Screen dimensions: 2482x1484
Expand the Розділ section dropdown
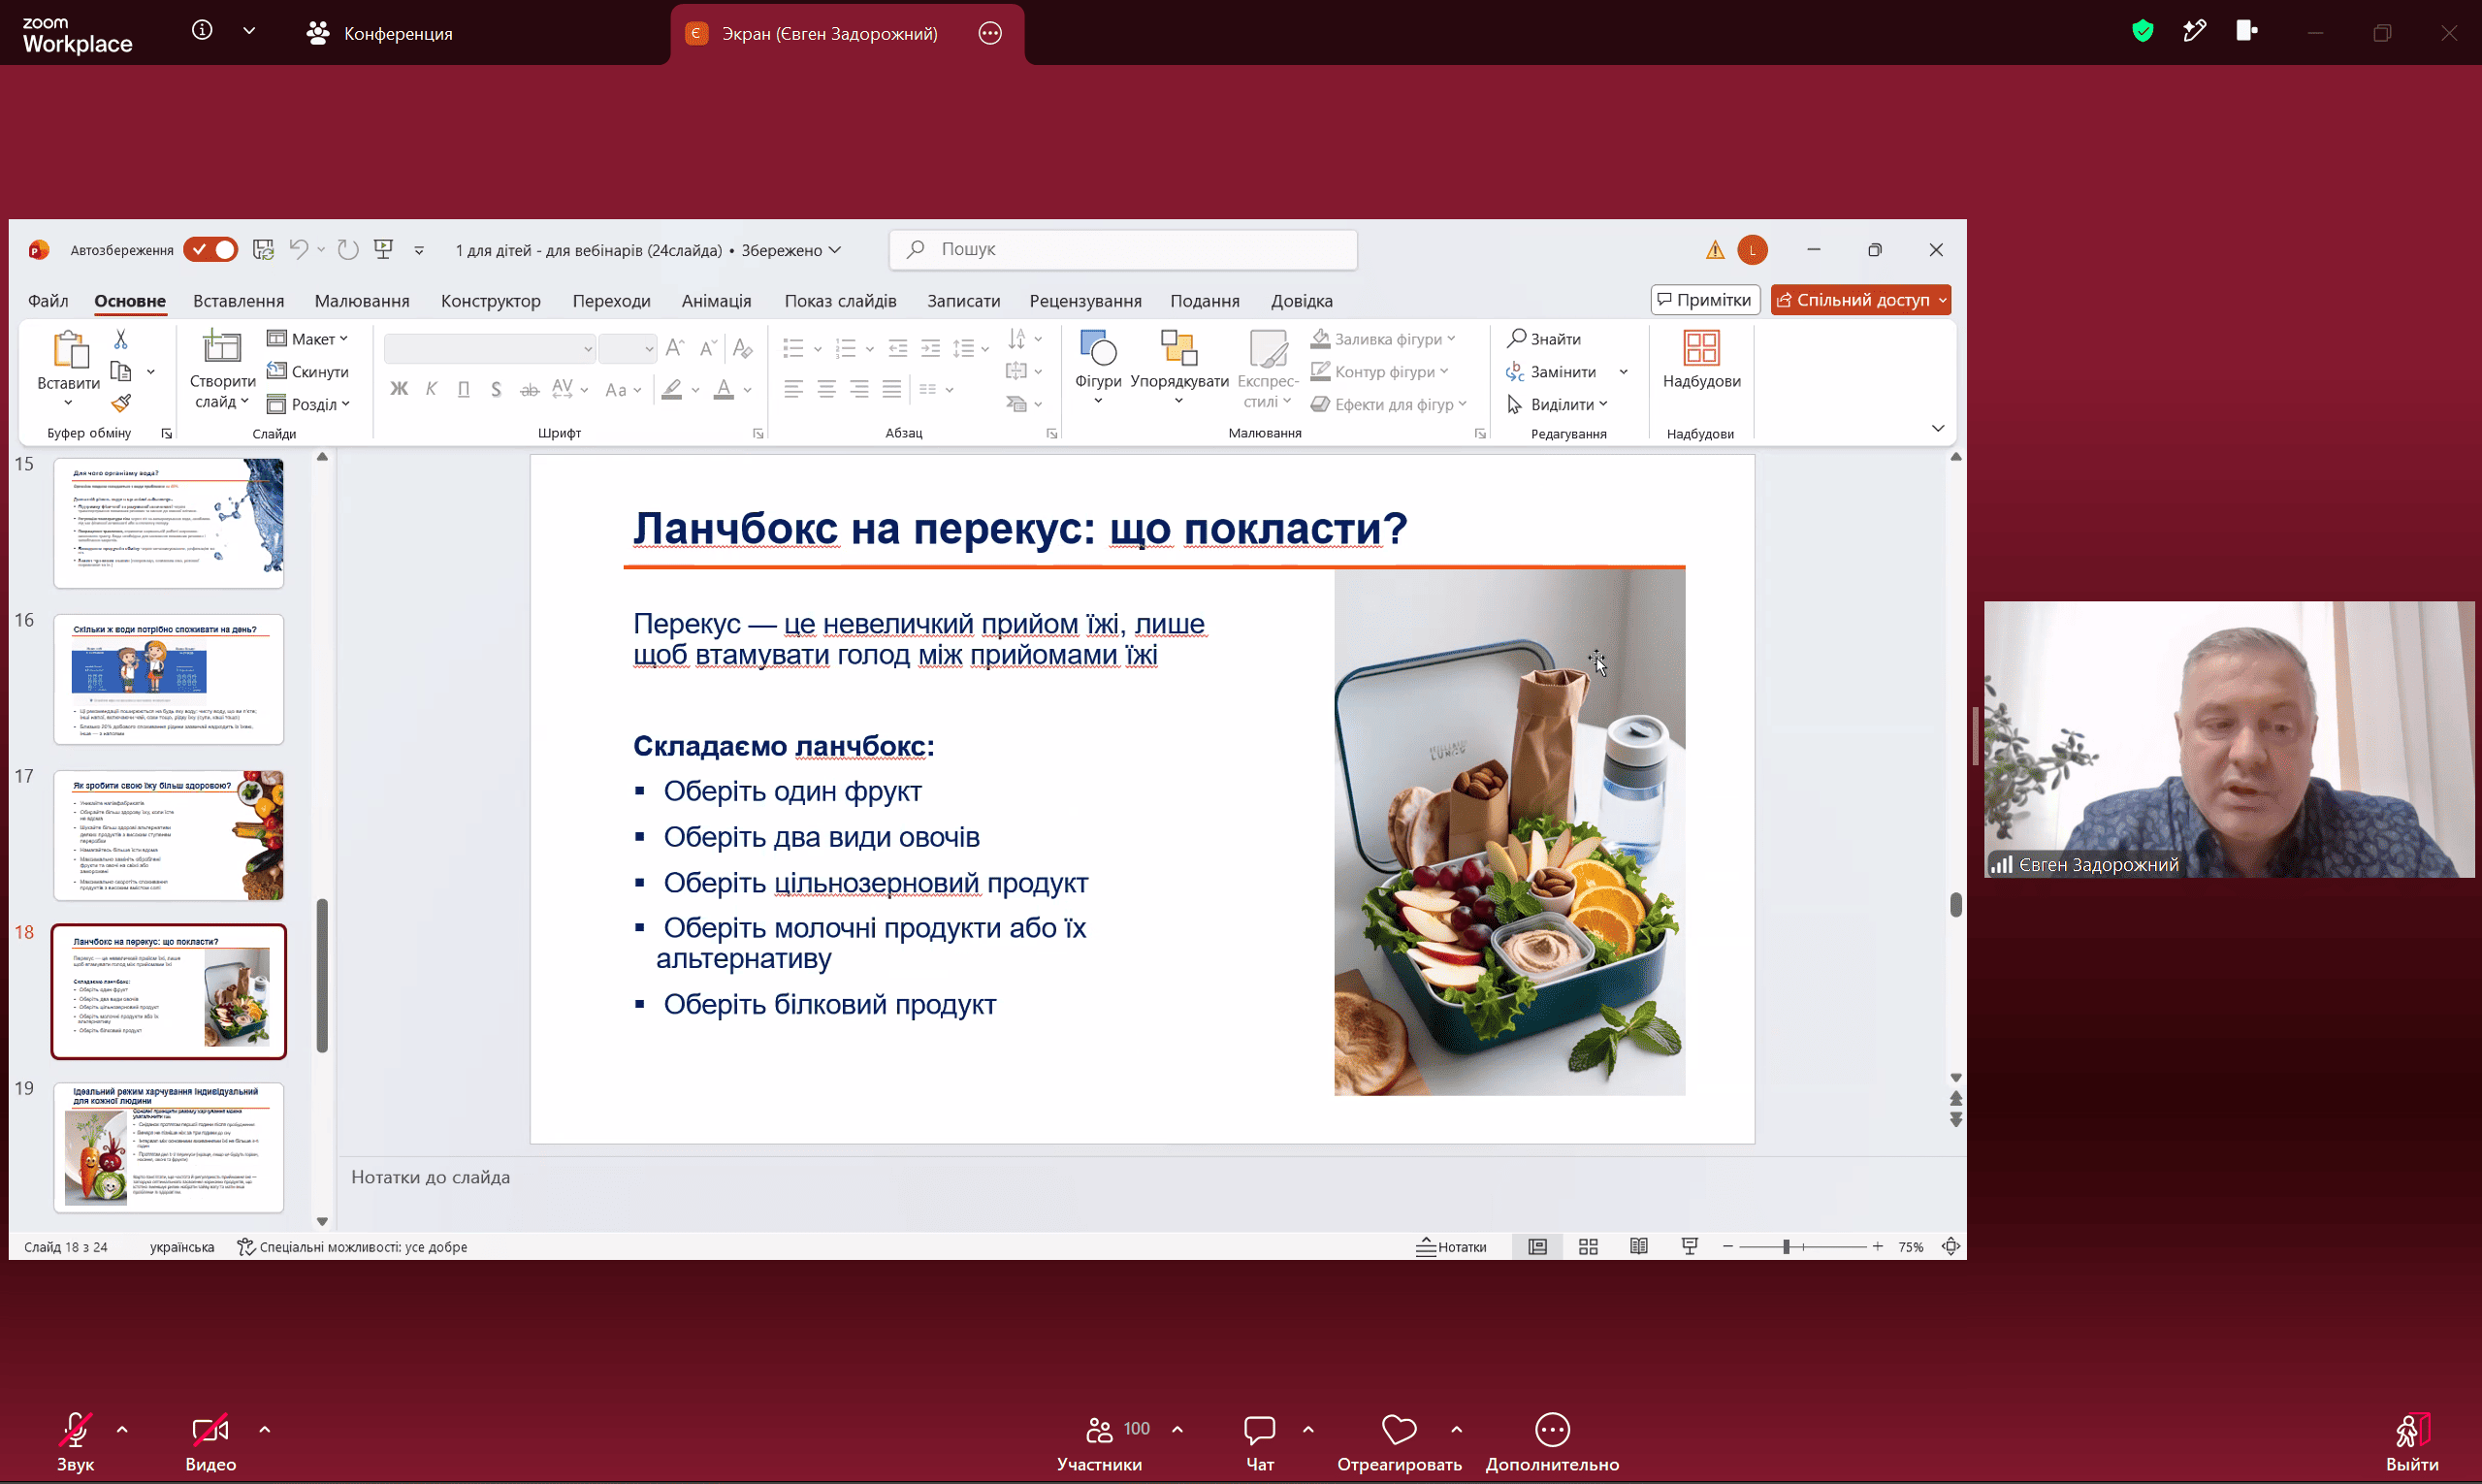click(x=308, y=404)
